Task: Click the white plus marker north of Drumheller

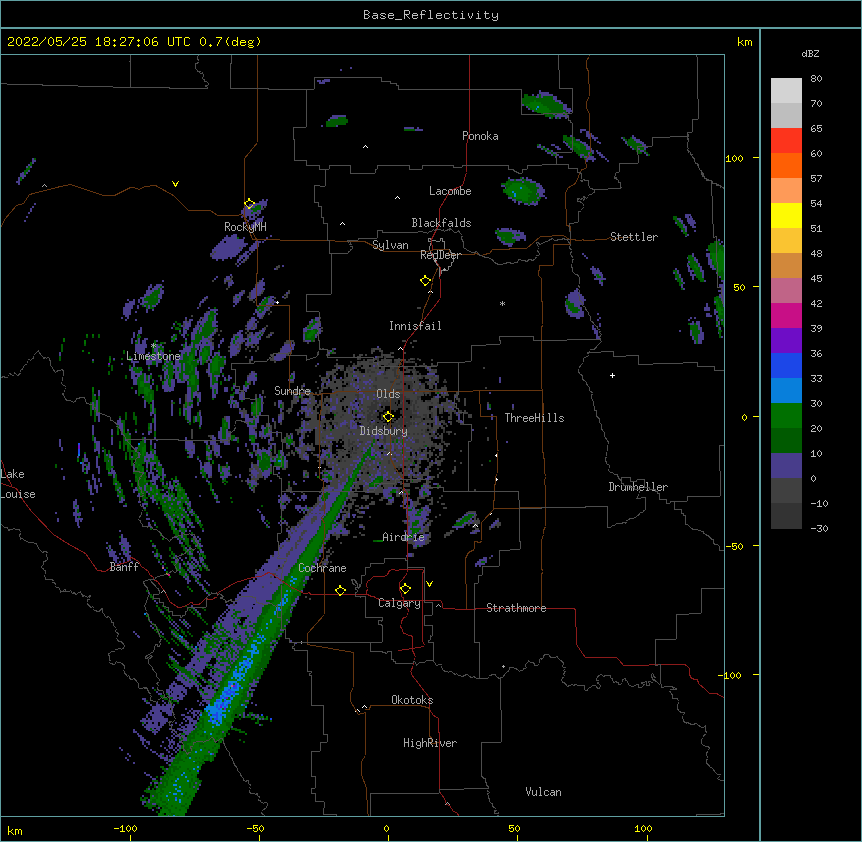Action: [612, 375]
